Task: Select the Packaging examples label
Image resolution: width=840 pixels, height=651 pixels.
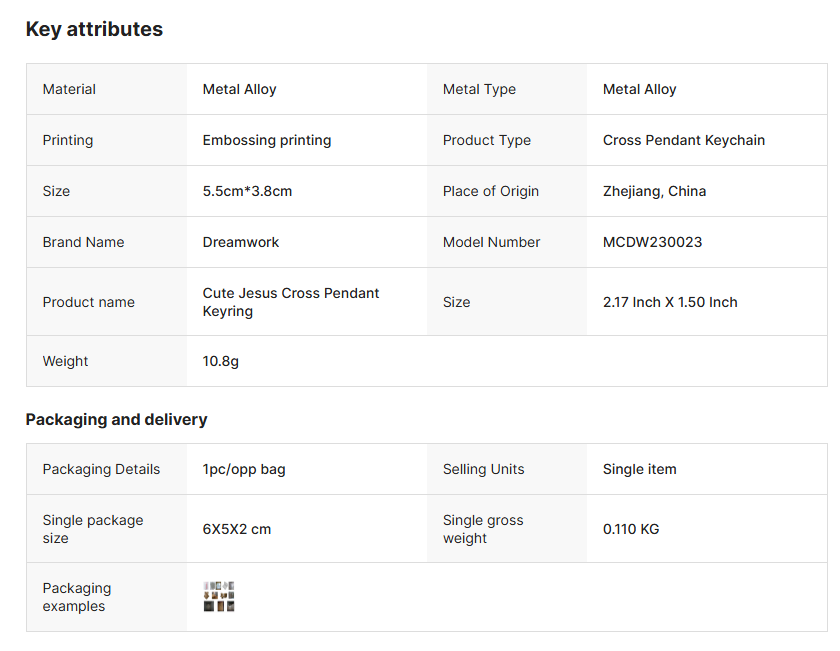Action: [x=77, y=597]
